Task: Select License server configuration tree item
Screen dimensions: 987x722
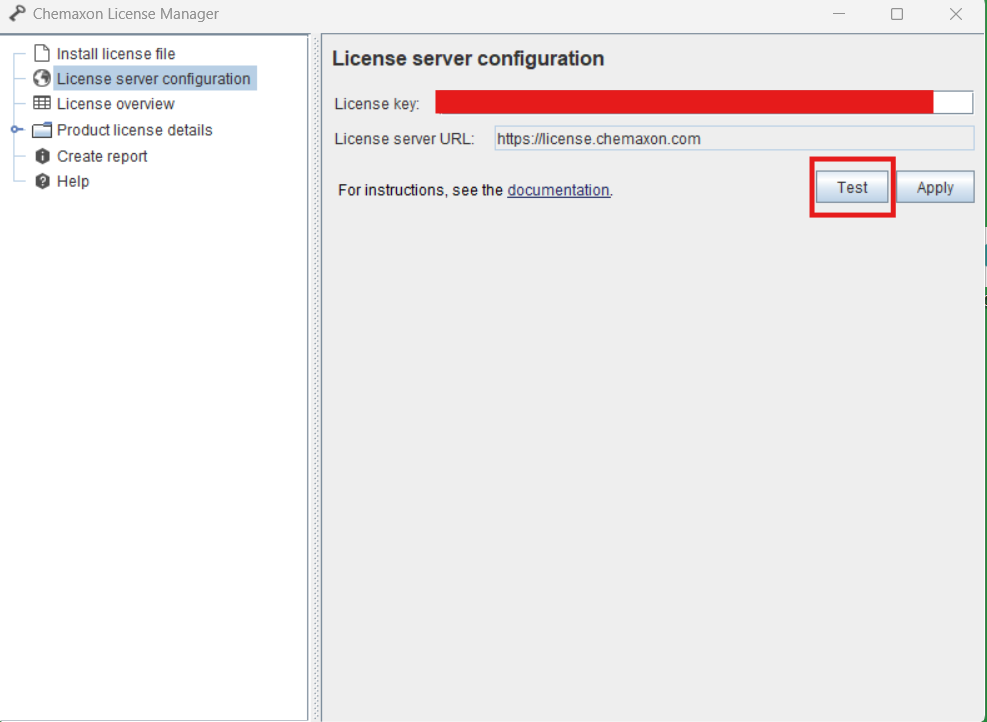Action: [x=154, y=79]
